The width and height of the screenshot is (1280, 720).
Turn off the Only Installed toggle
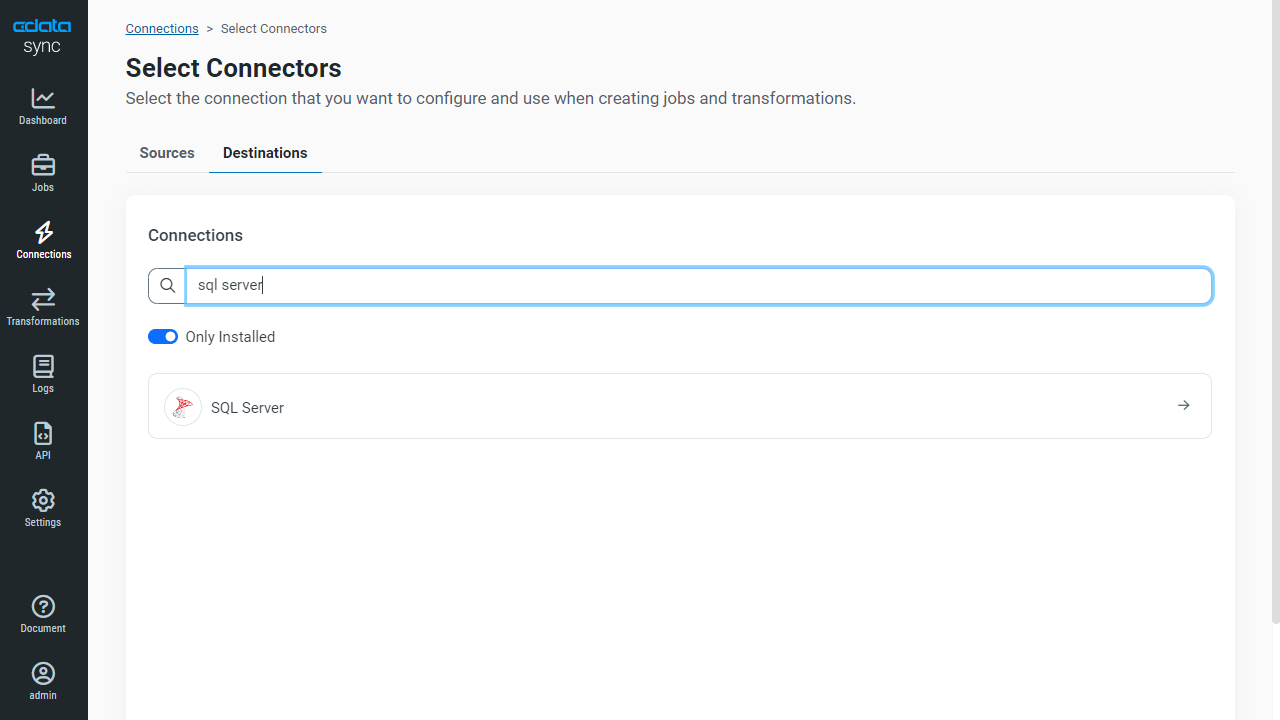(163, 337)
